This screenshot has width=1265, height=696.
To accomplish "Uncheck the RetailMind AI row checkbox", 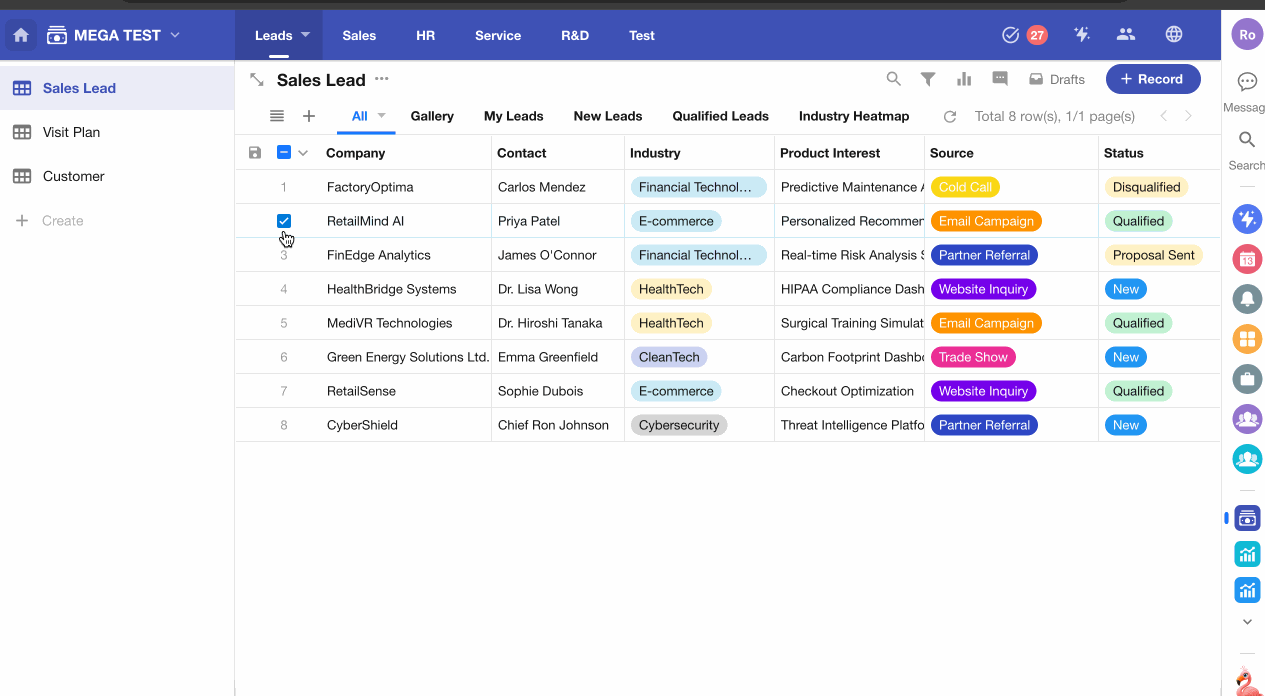I will click(x=284, y=221).
